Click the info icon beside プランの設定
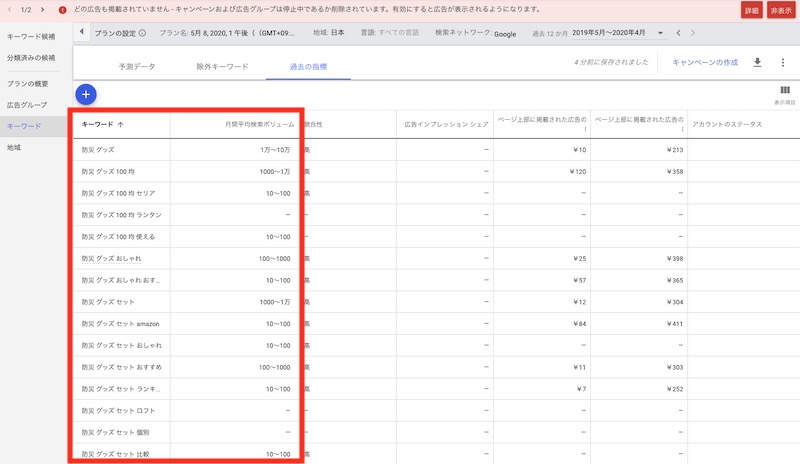Screen dimensions: 800x464 [142, 33]
